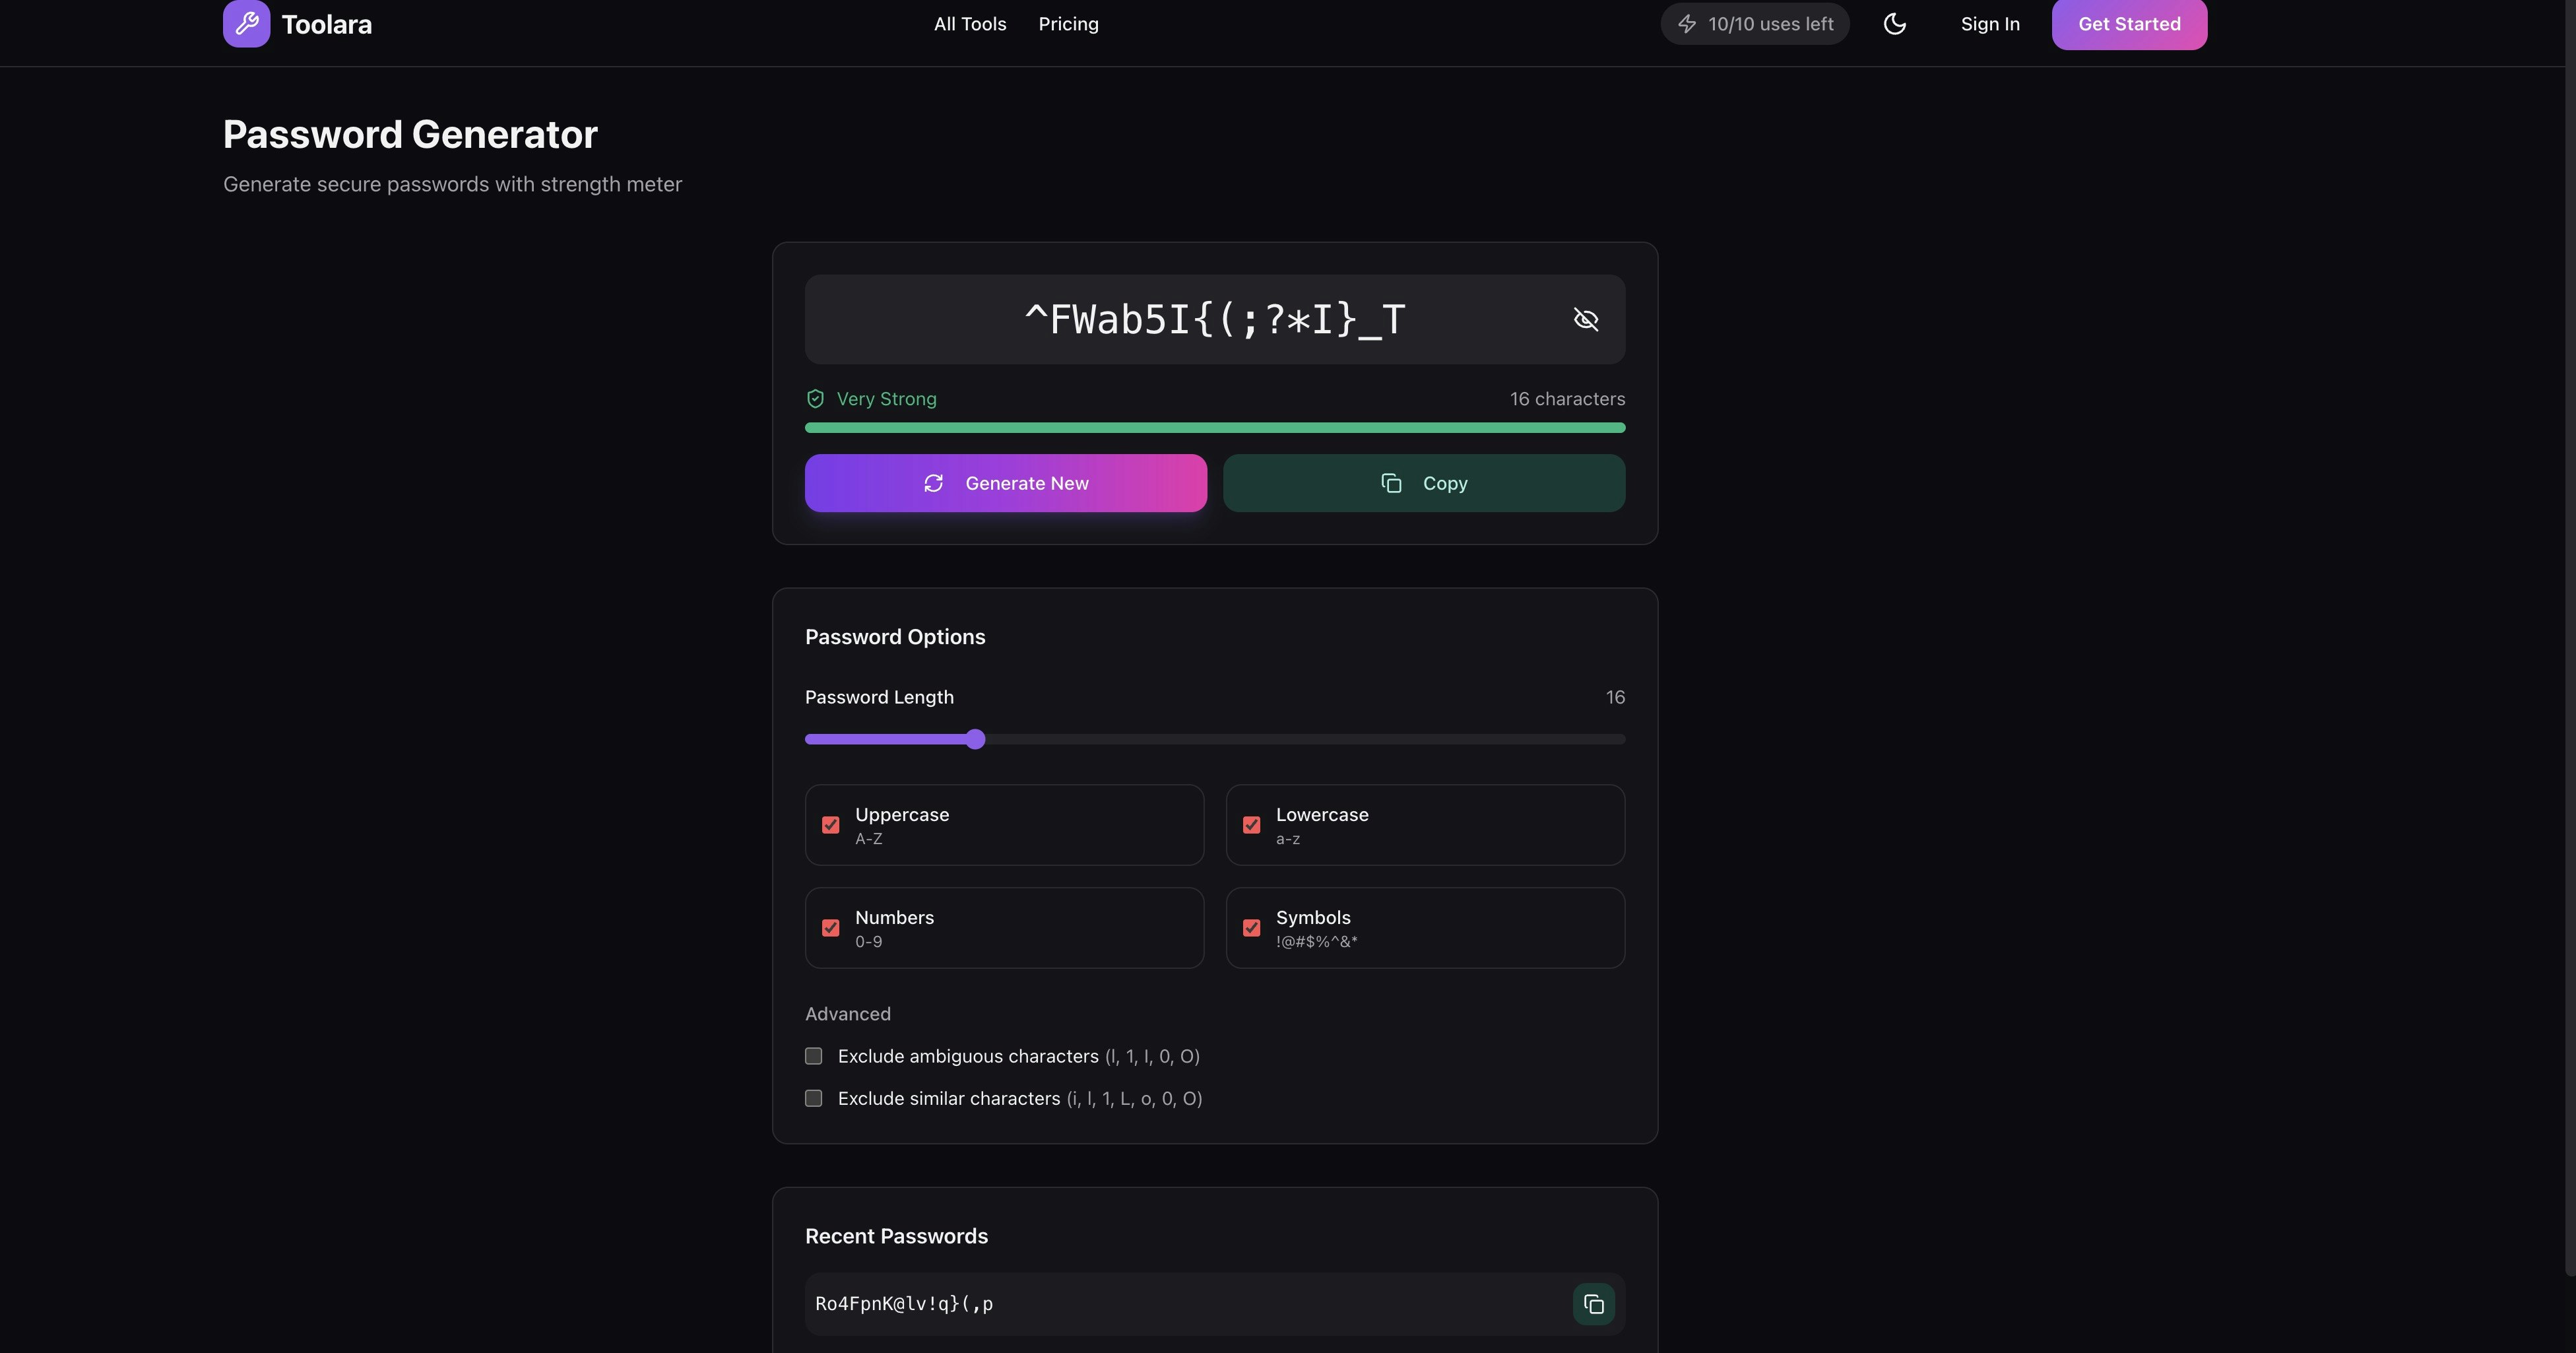
Task: Enable Exclude ambiguous characters
Action: tap(814, 1056)
